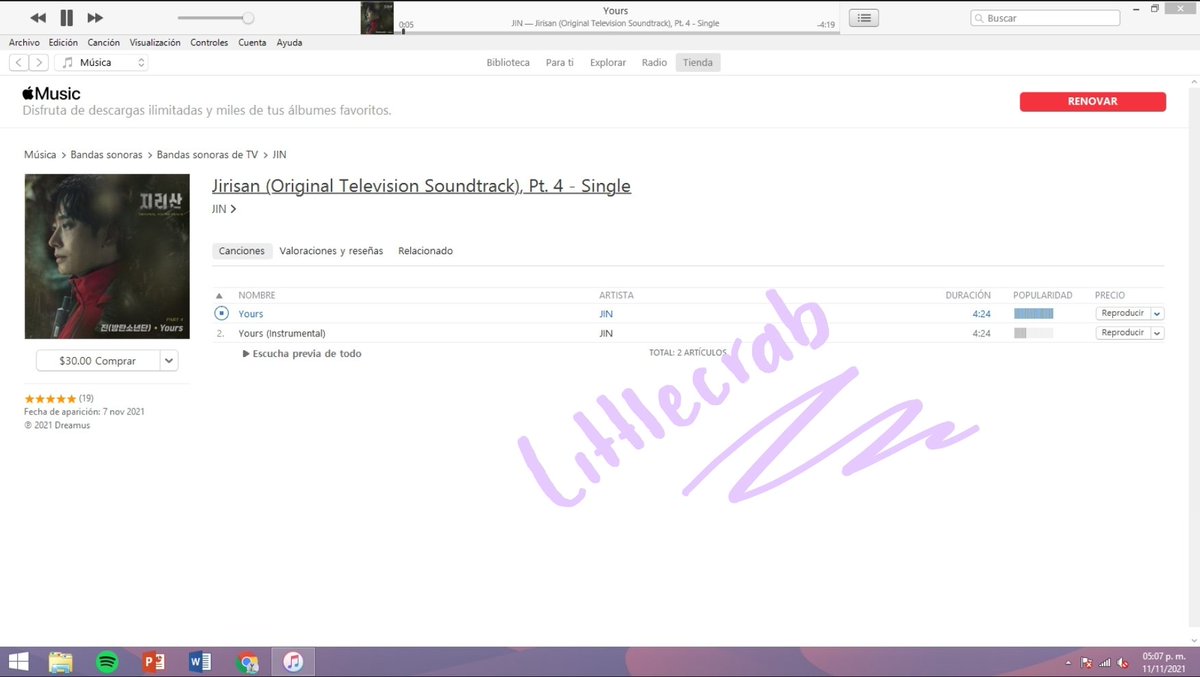The width and height of the screenshot is (1200, 677).
Task: Stop preview of the Yours track
Action: tap(221, 314)
